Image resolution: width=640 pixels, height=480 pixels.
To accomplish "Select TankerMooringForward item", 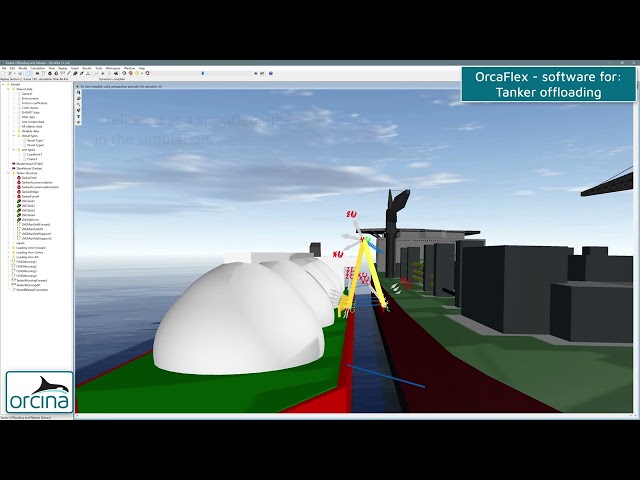I will (x=31, y=280).
